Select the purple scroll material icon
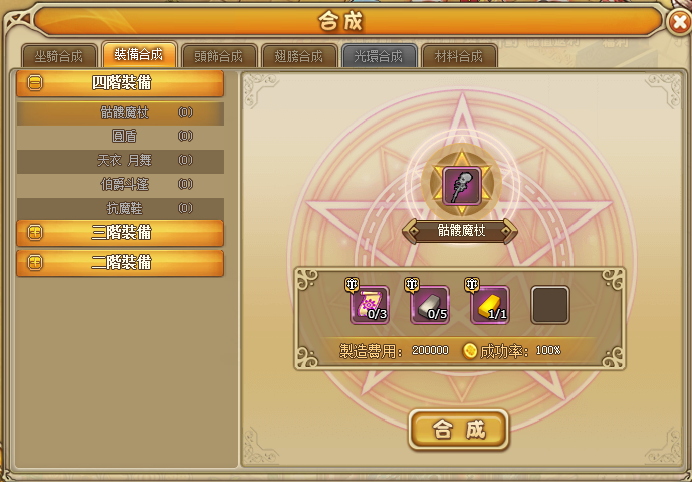 (x=370, y=305)
